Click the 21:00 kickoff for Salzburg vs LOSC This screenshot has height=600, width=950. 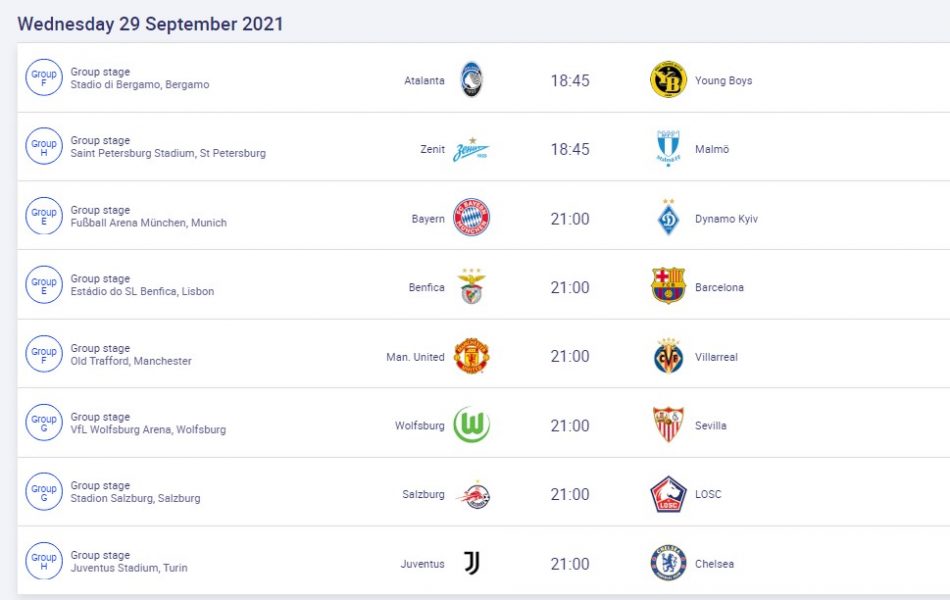pos(570,494)
